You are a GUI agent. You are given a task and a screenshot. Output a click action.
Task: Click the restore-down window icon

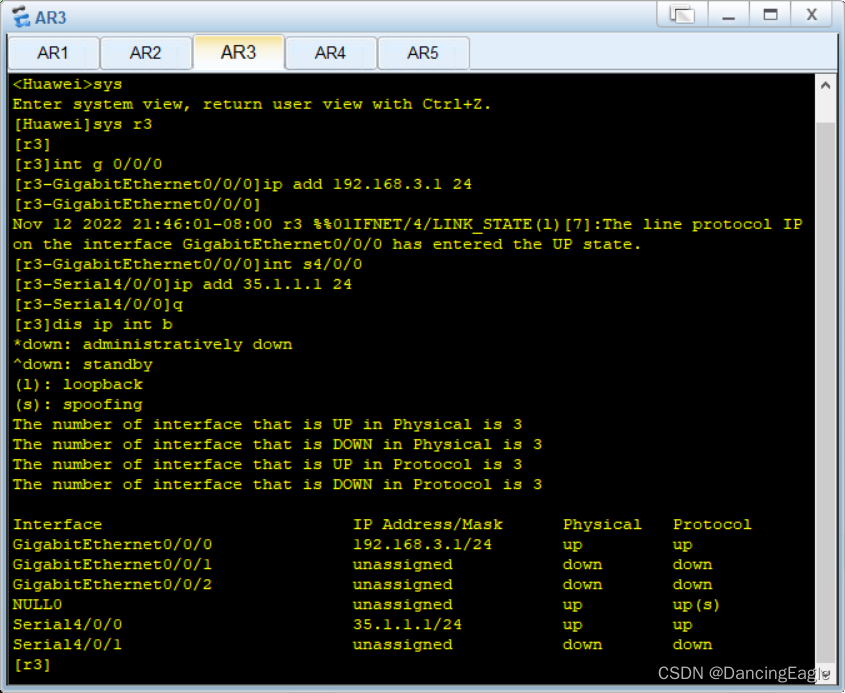[x=682, y=14]
